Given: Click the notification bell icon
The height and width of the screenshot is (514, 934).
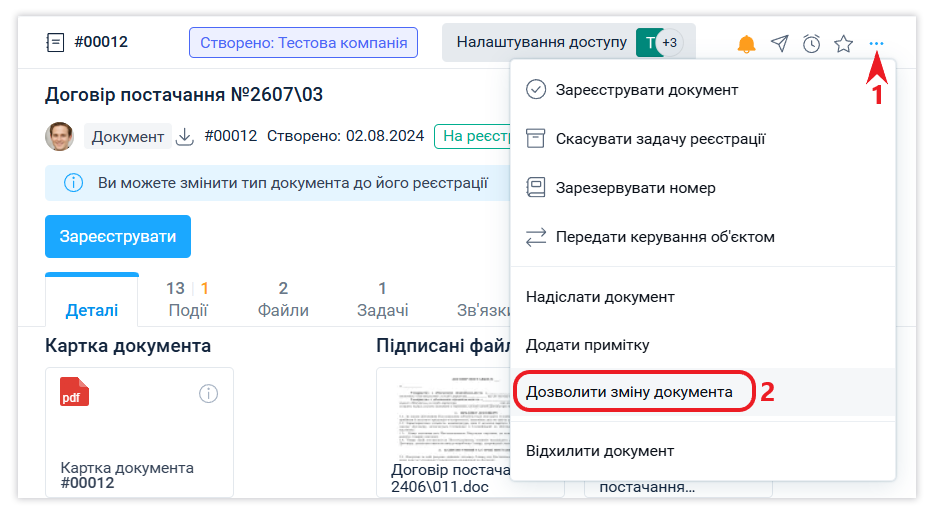Looking at the screenshot, I should coord(746,43).
